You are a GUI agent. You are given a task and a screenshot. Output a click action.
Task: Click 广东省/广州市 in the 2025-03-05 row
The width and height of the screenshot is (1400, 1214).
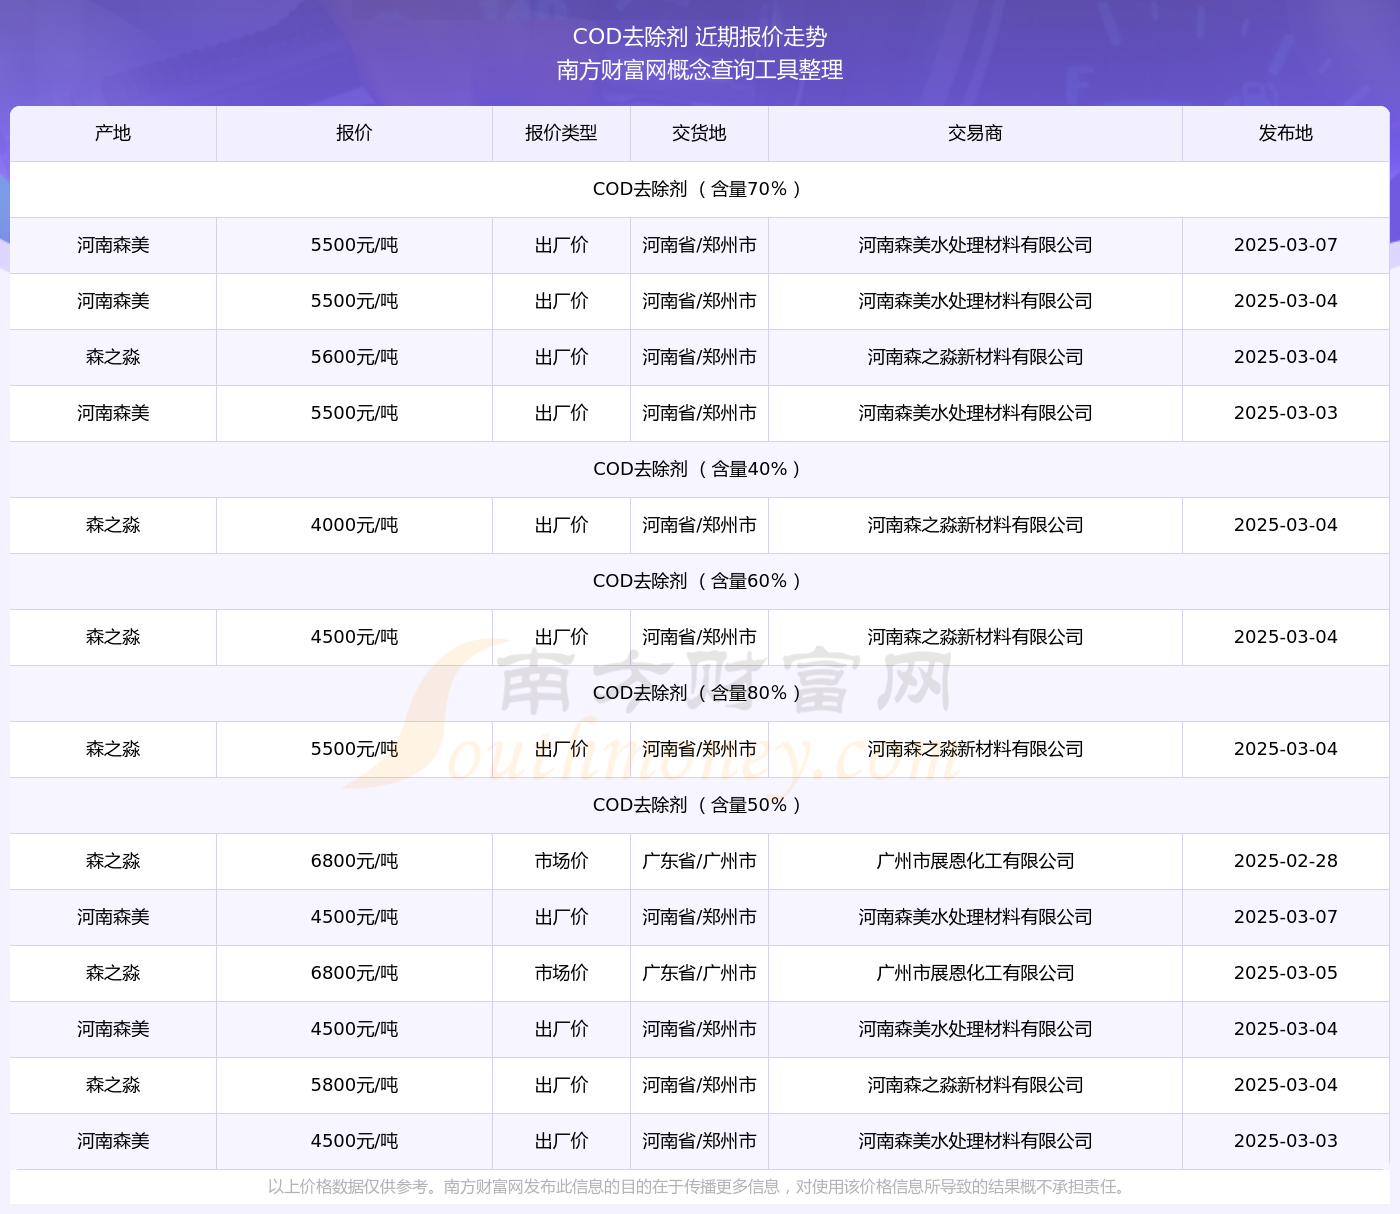[x=699, y=973]
